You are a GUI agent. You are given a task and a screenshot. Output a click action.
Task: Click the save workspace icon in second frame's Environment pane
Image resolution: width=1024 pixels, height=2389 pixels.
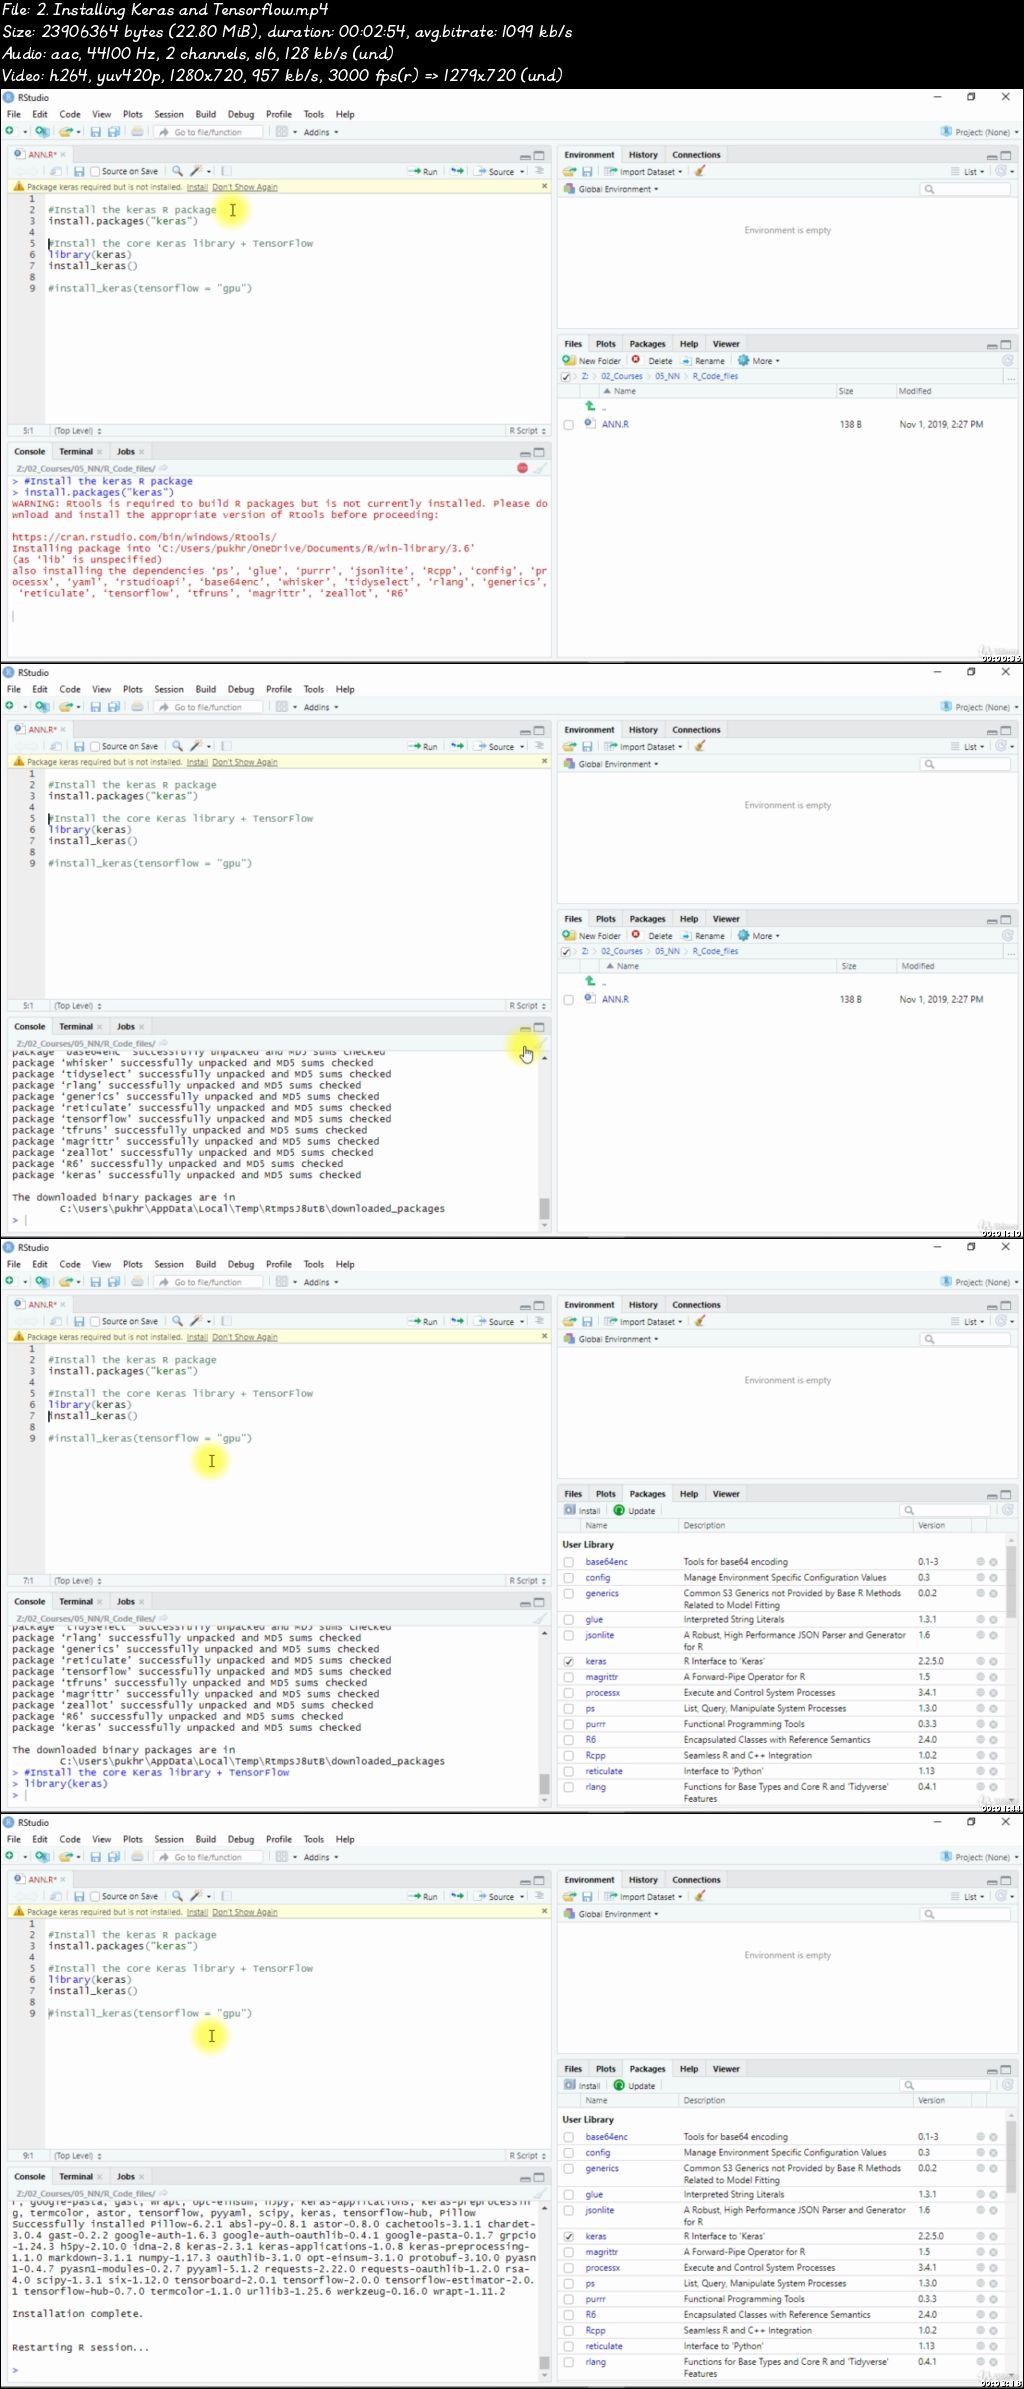click(x=587, y=746)
